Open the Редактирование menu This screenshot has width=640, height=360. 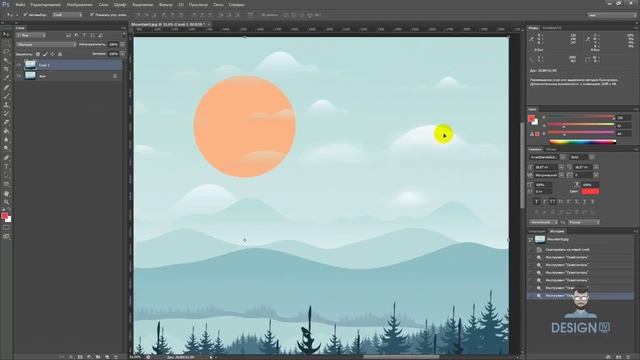(46, 4)
